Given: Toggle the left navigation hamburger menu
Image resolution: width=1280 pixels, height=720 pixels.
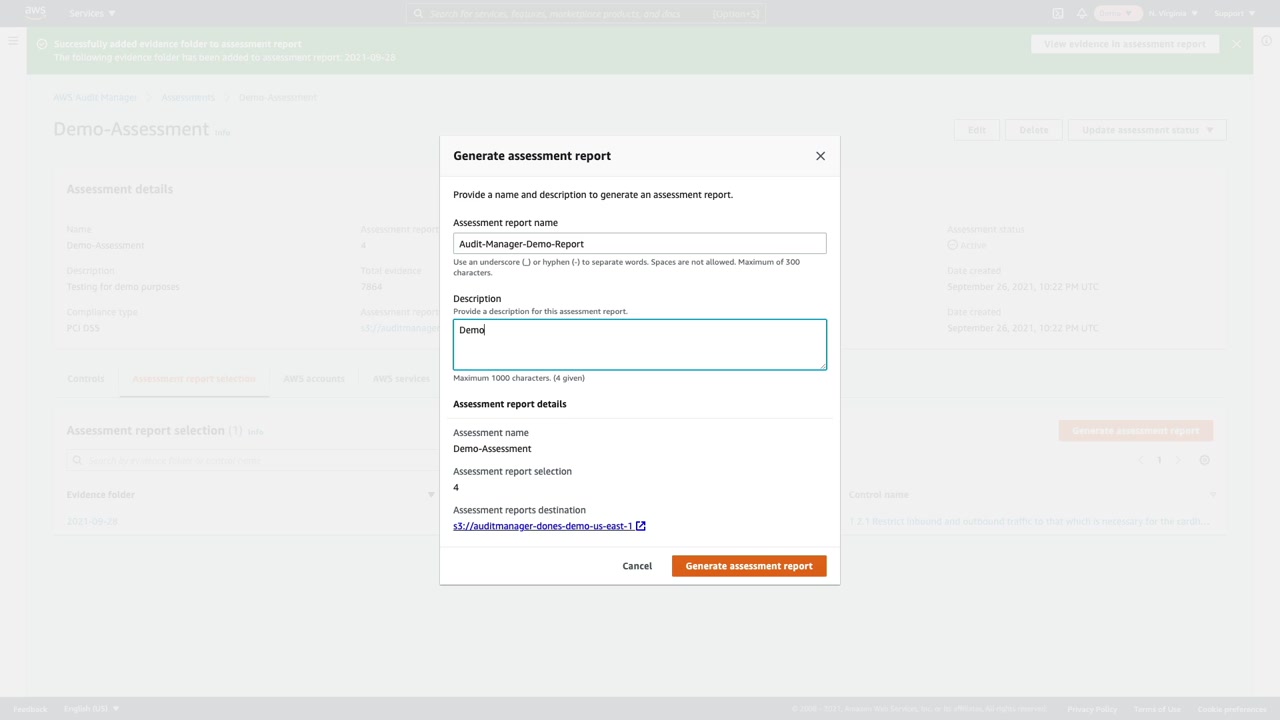Looking at the screenshot, I should click(13, 41).
